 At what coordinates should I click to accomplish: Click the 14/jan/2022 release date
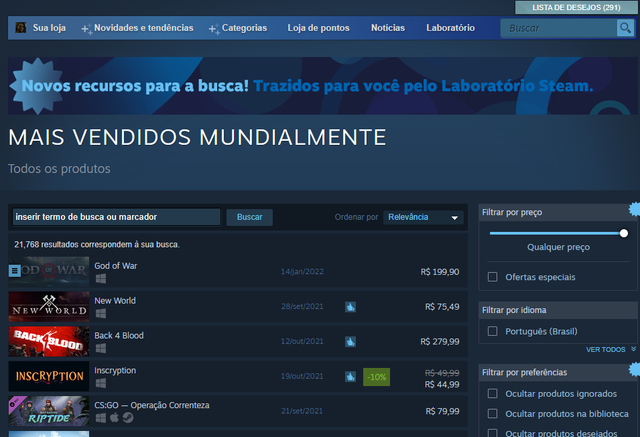tap(302, 272)
